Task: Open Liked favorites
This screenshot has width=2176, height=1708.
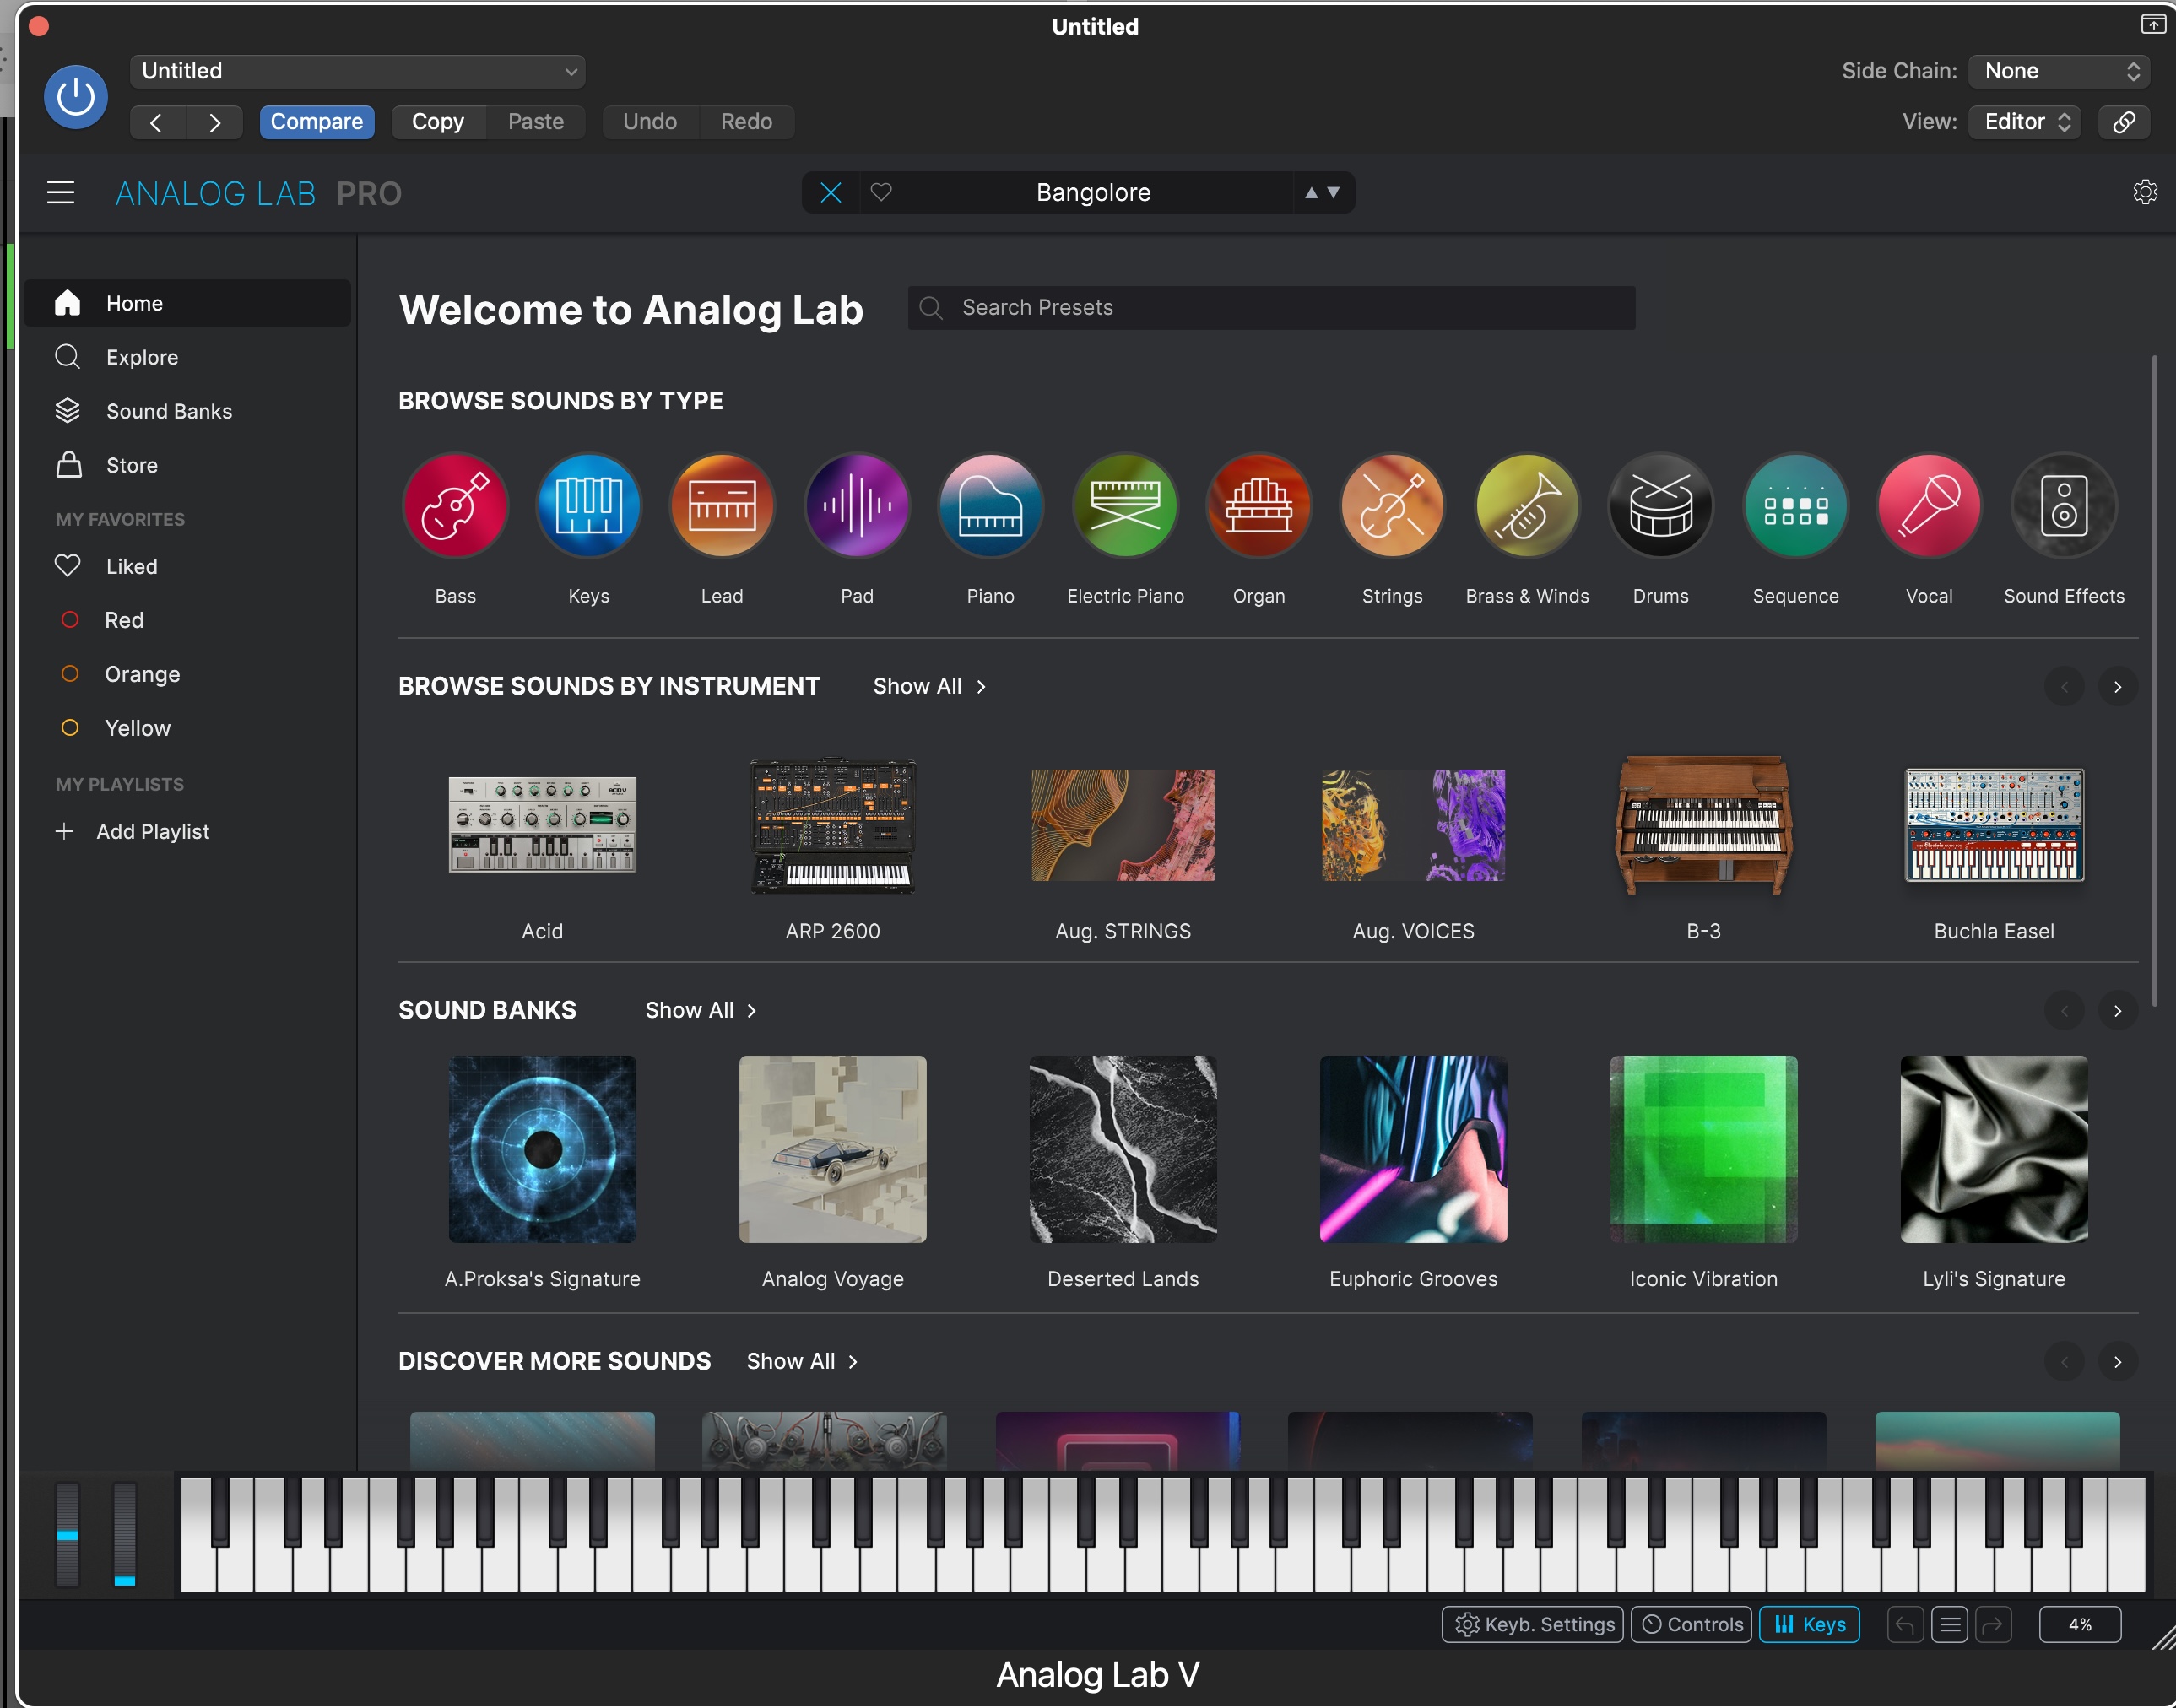Action: pyautogui.click(x=187, y=566)
